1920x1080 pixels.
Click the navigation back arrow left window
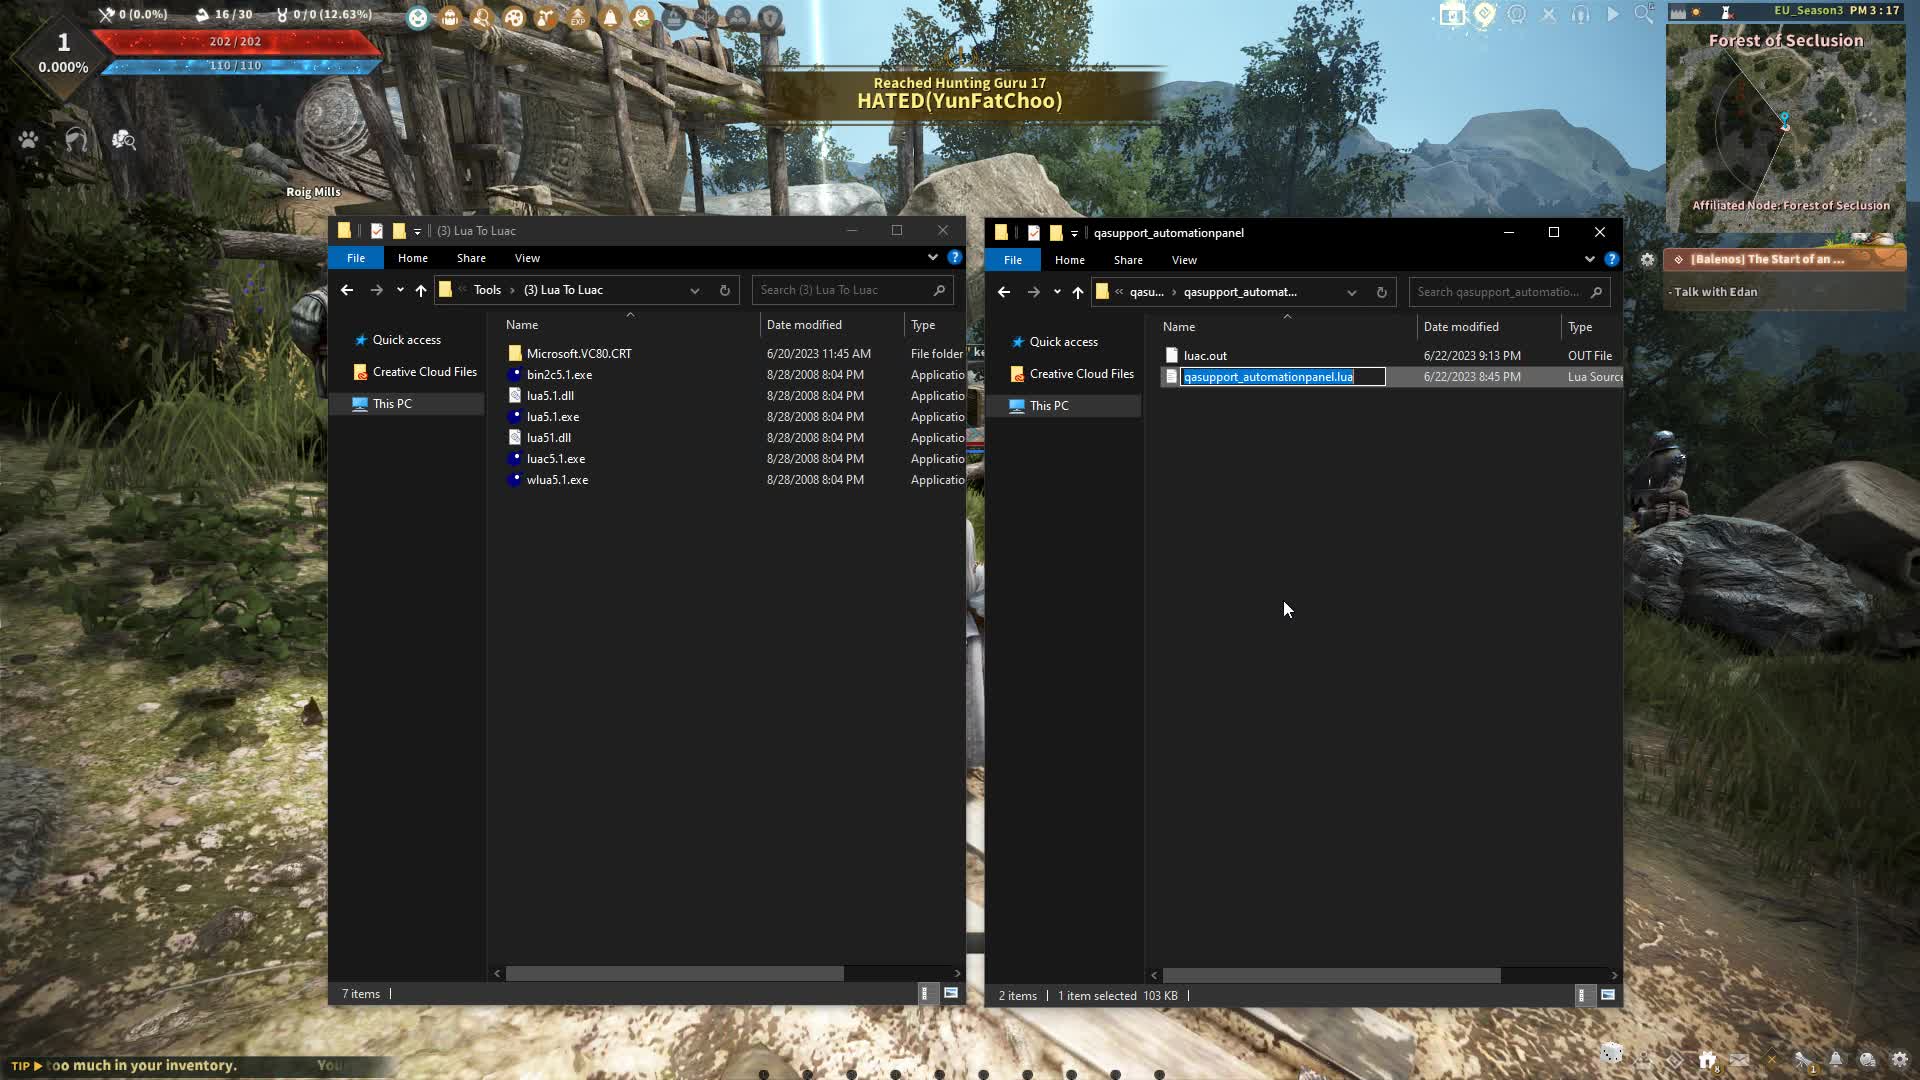(x=347, y=289)
